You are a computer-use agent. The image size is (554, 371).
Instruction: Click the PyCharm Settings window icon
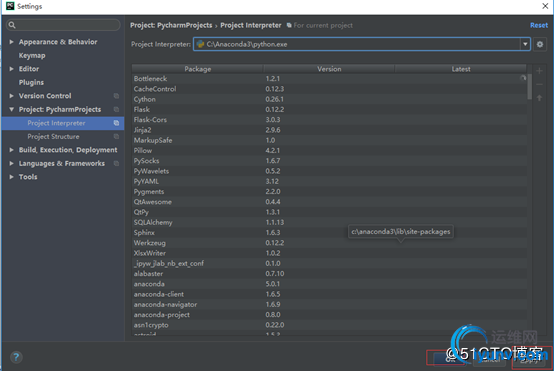10,6
